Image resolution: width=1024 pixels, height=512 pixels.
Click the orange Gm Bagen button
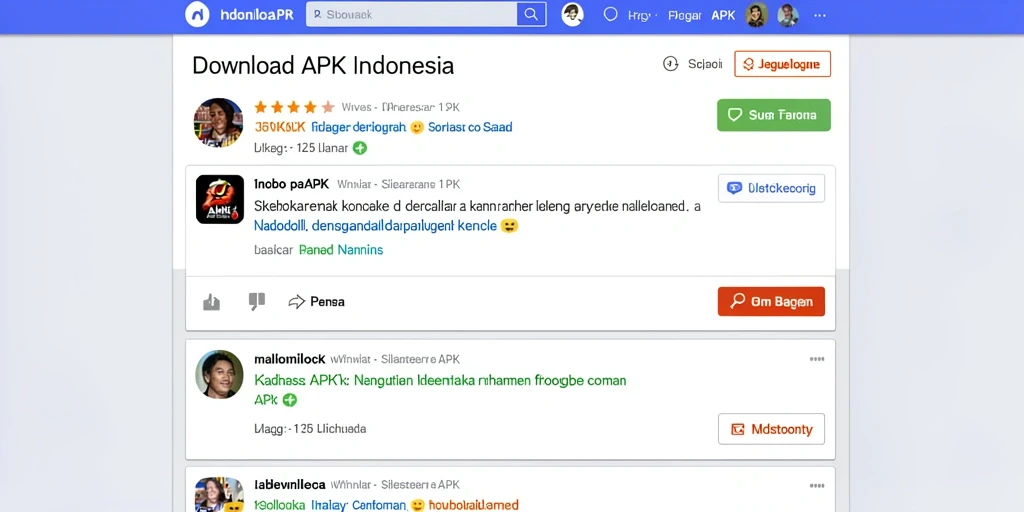pos(771,302)
